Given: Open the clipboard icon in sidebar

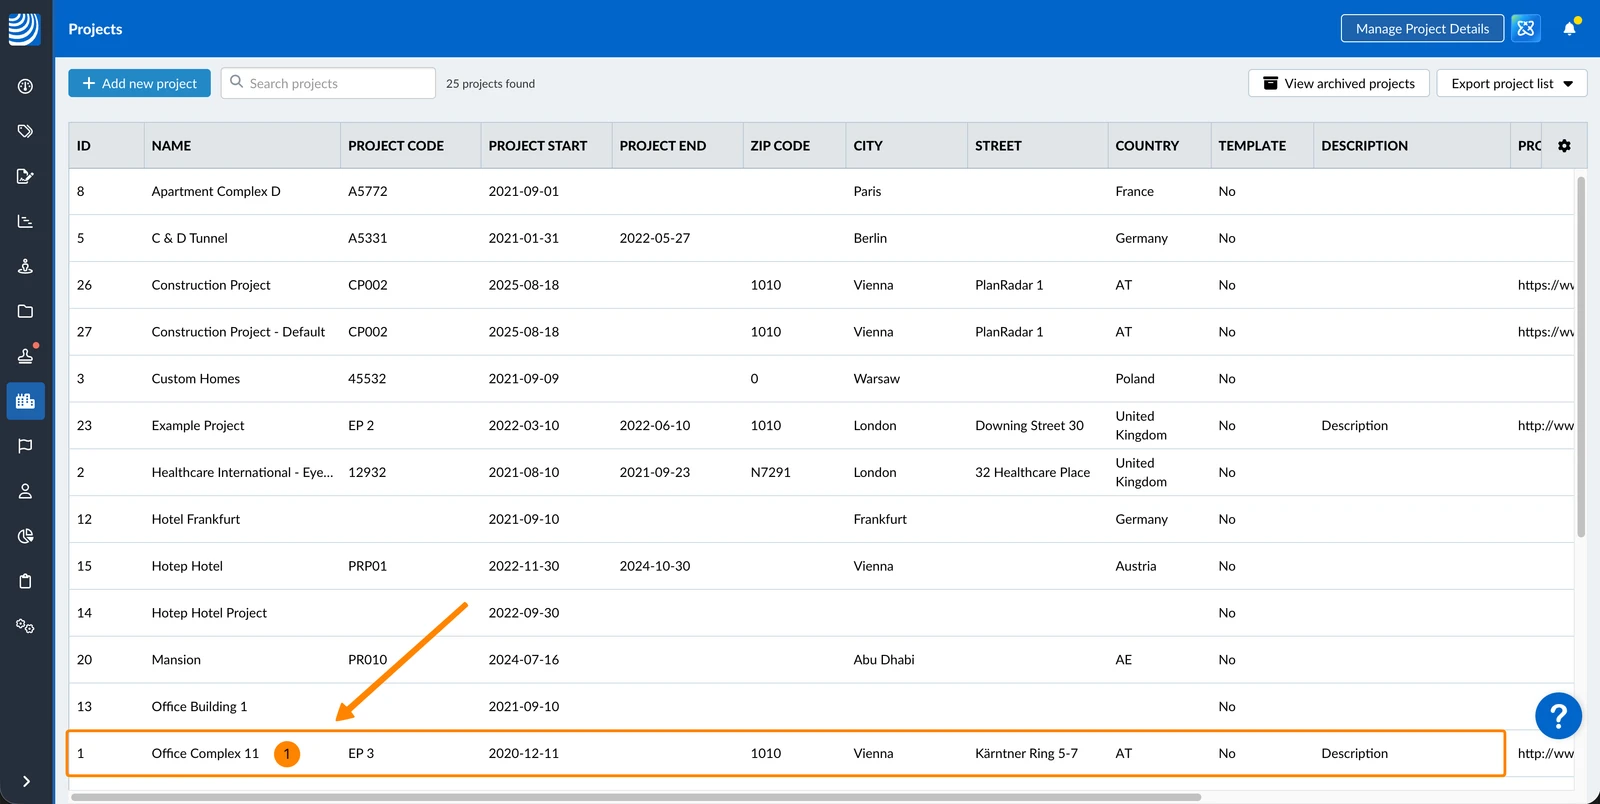Looking at the screenshot, I should [25, 581].
